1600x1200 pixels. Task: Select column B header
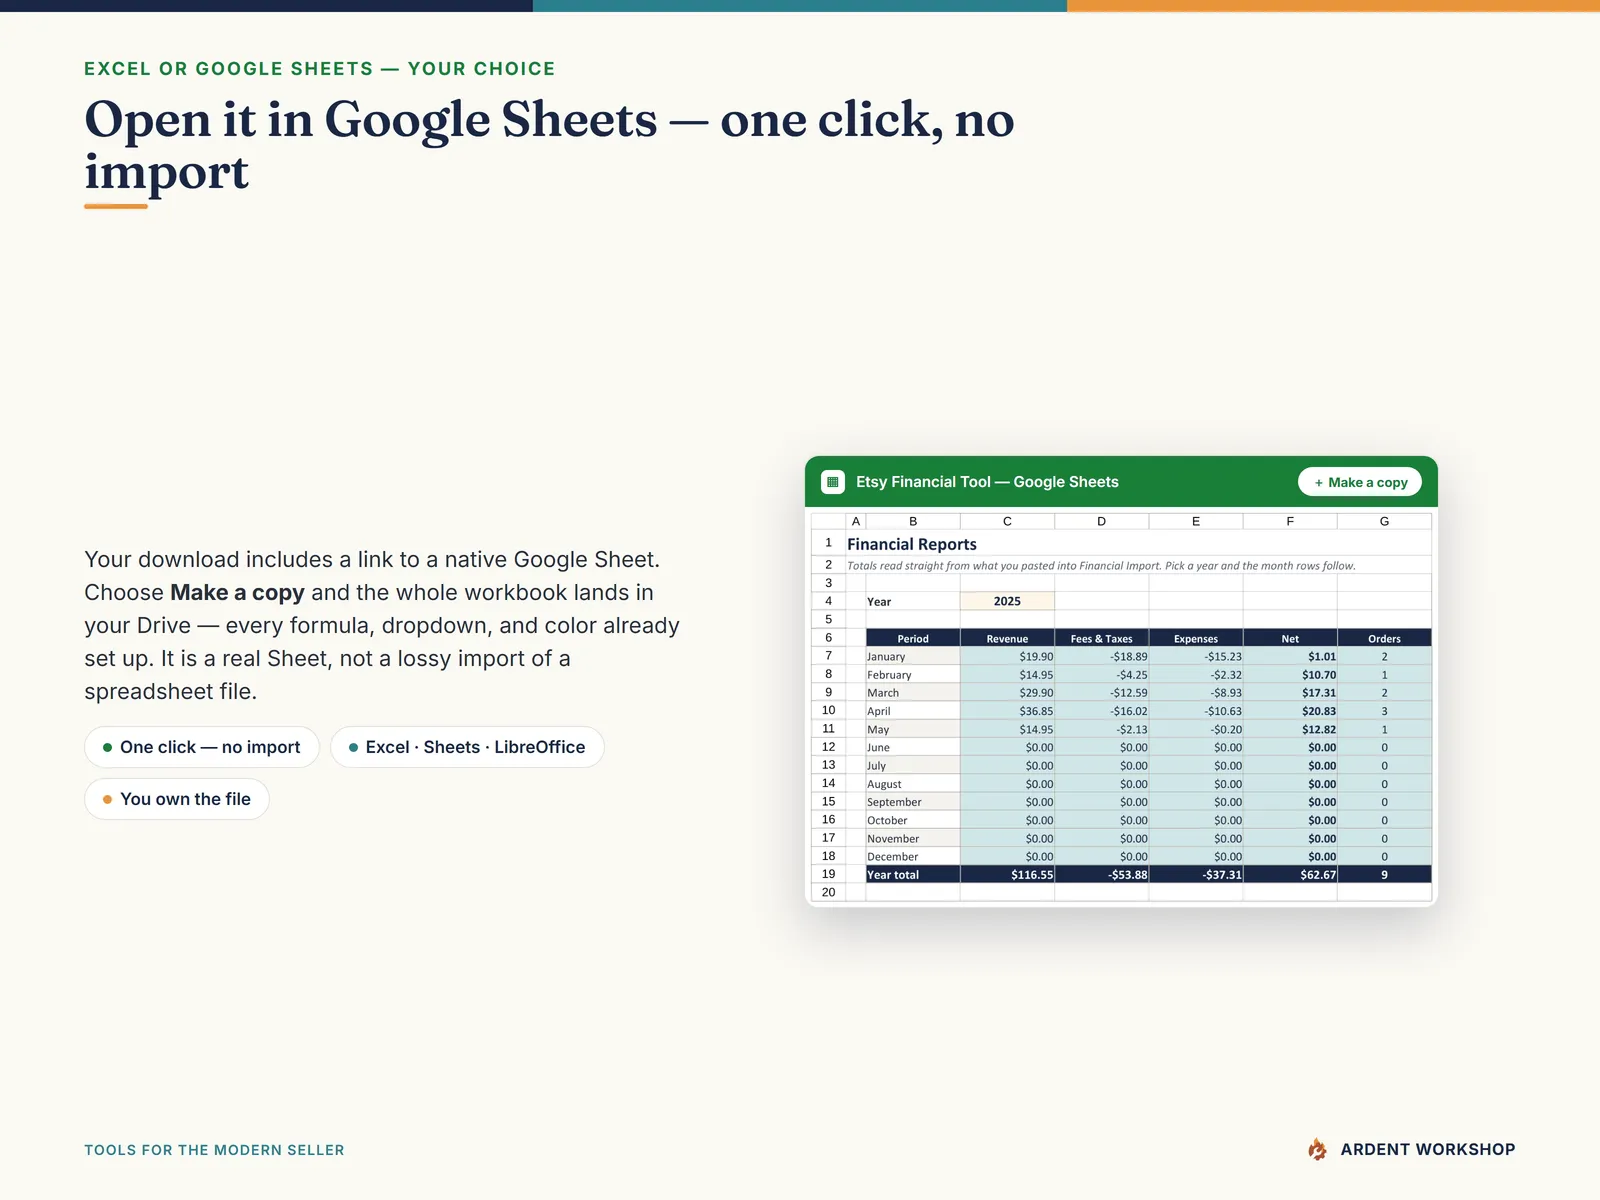pos(913,521)
